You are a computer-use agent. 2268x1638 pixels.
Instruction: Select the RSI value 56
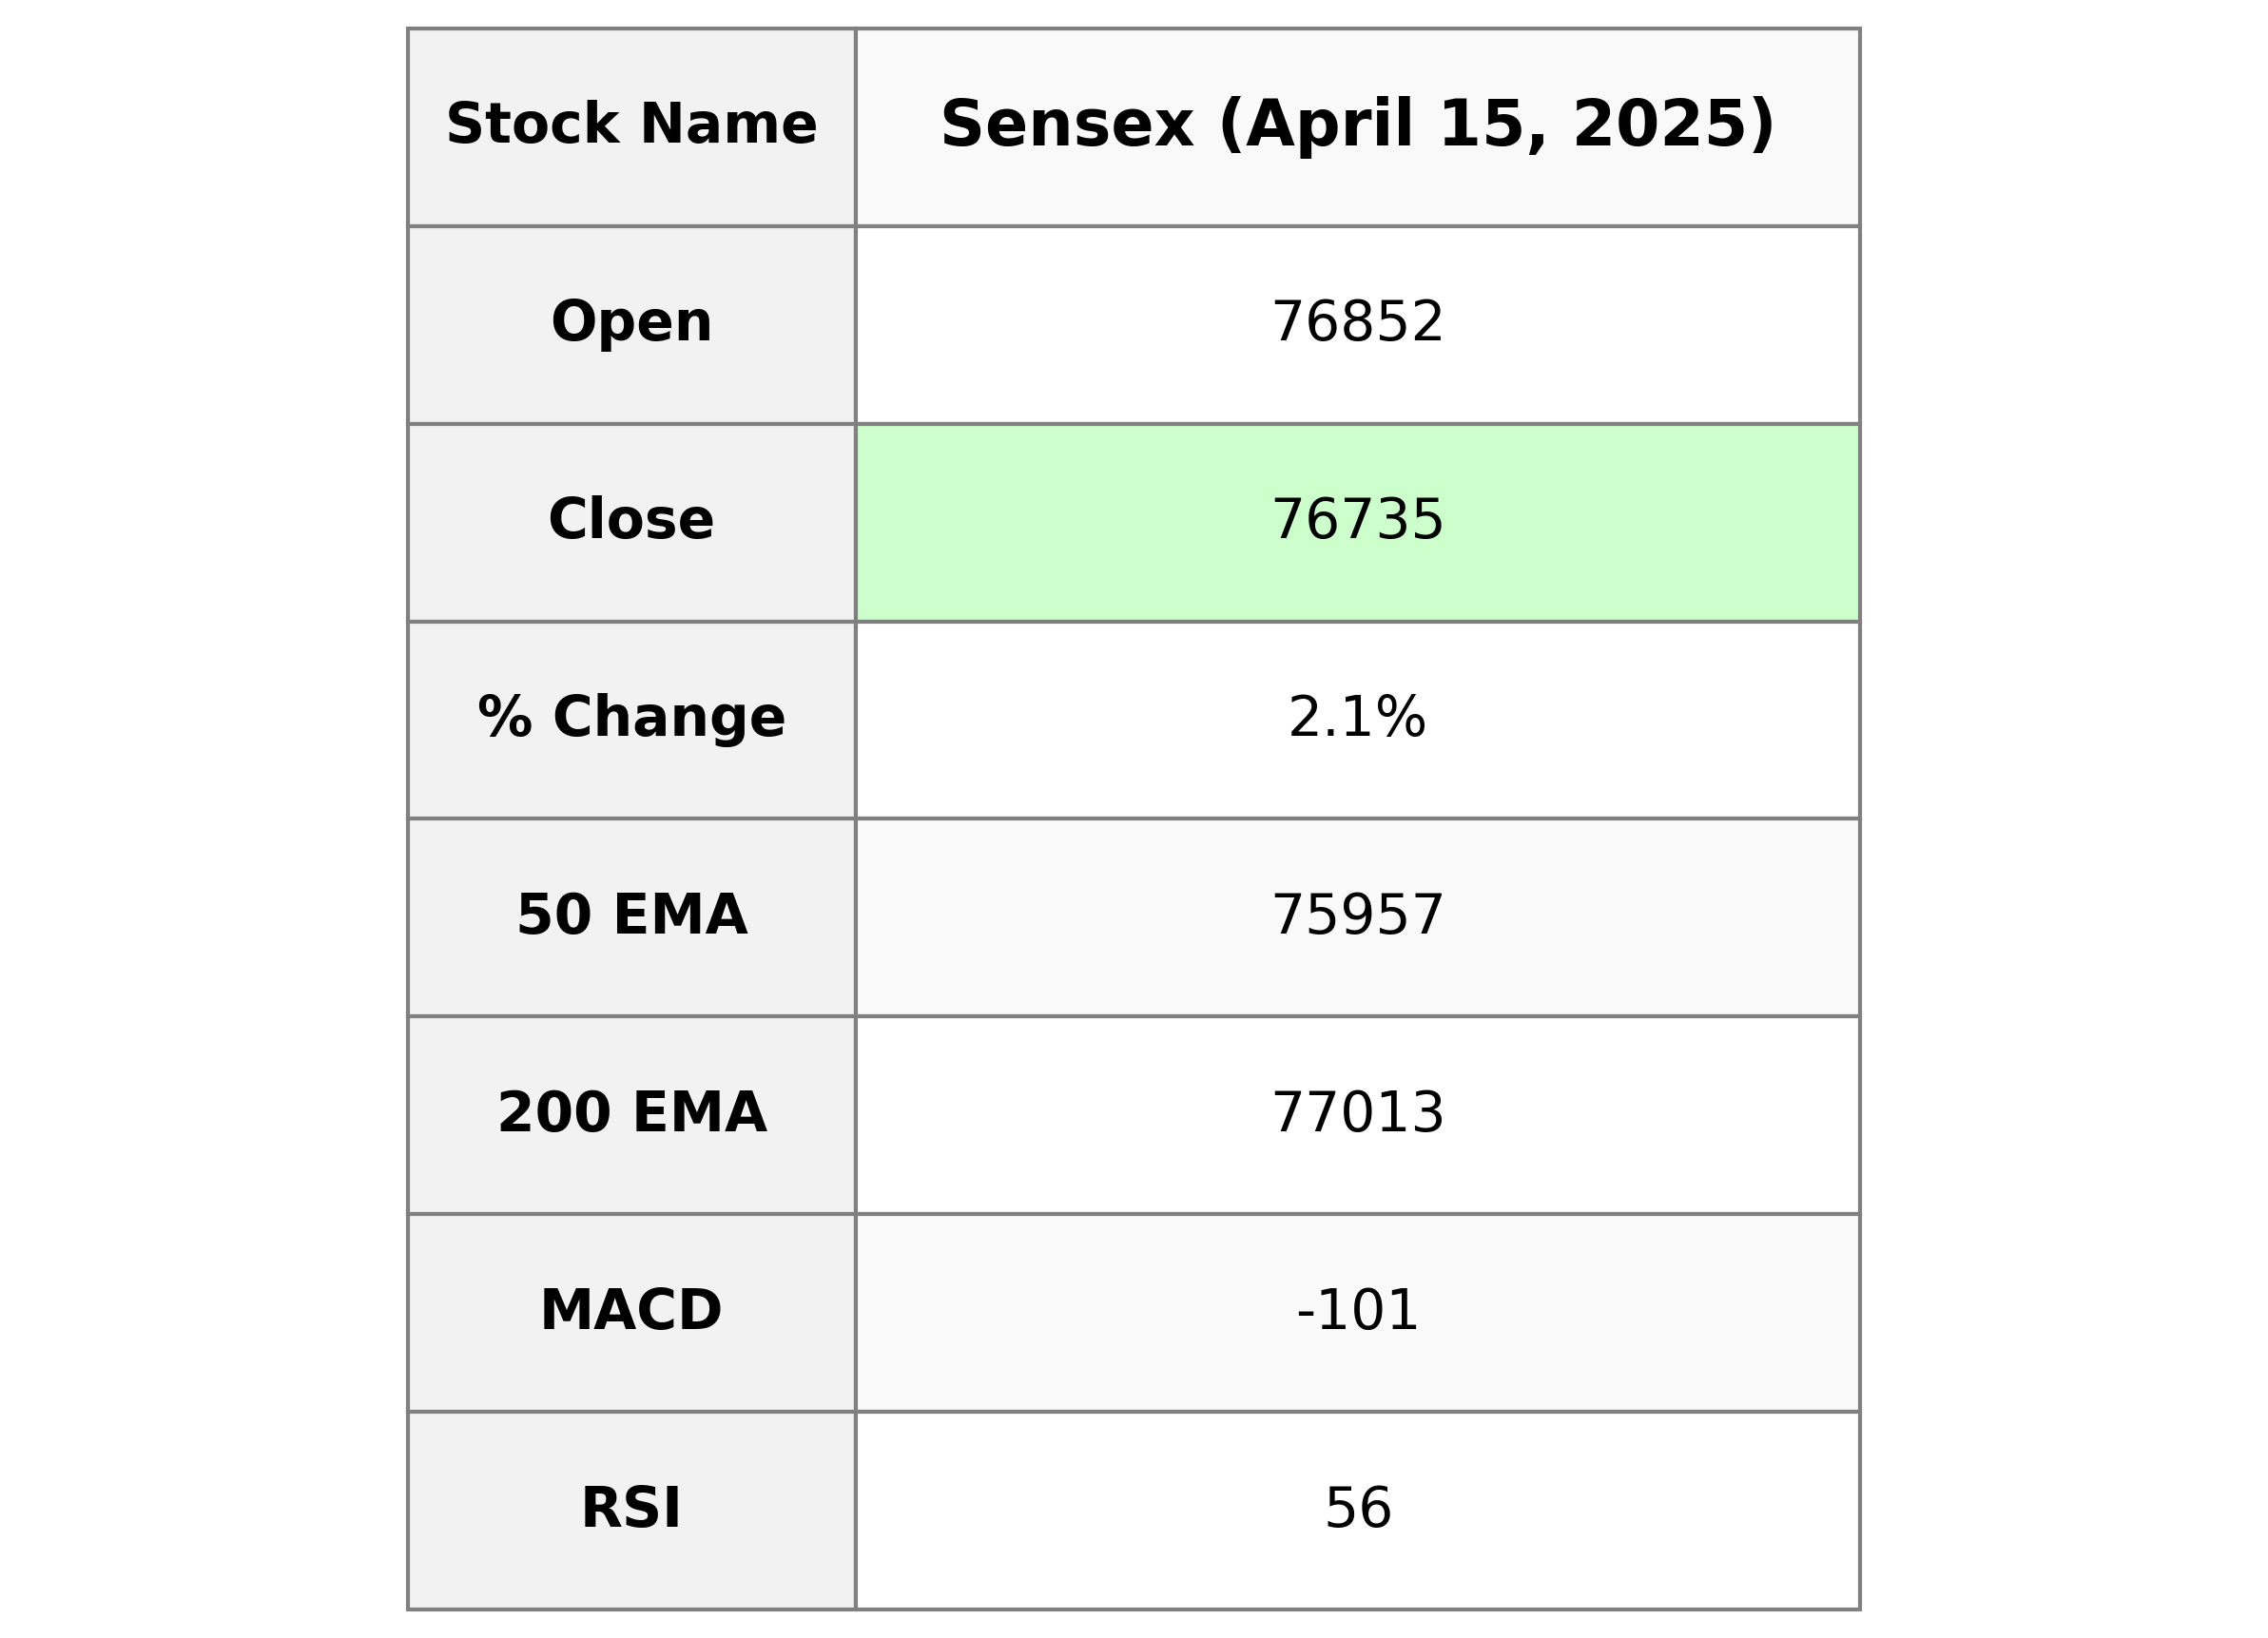pos(1357,1508)
